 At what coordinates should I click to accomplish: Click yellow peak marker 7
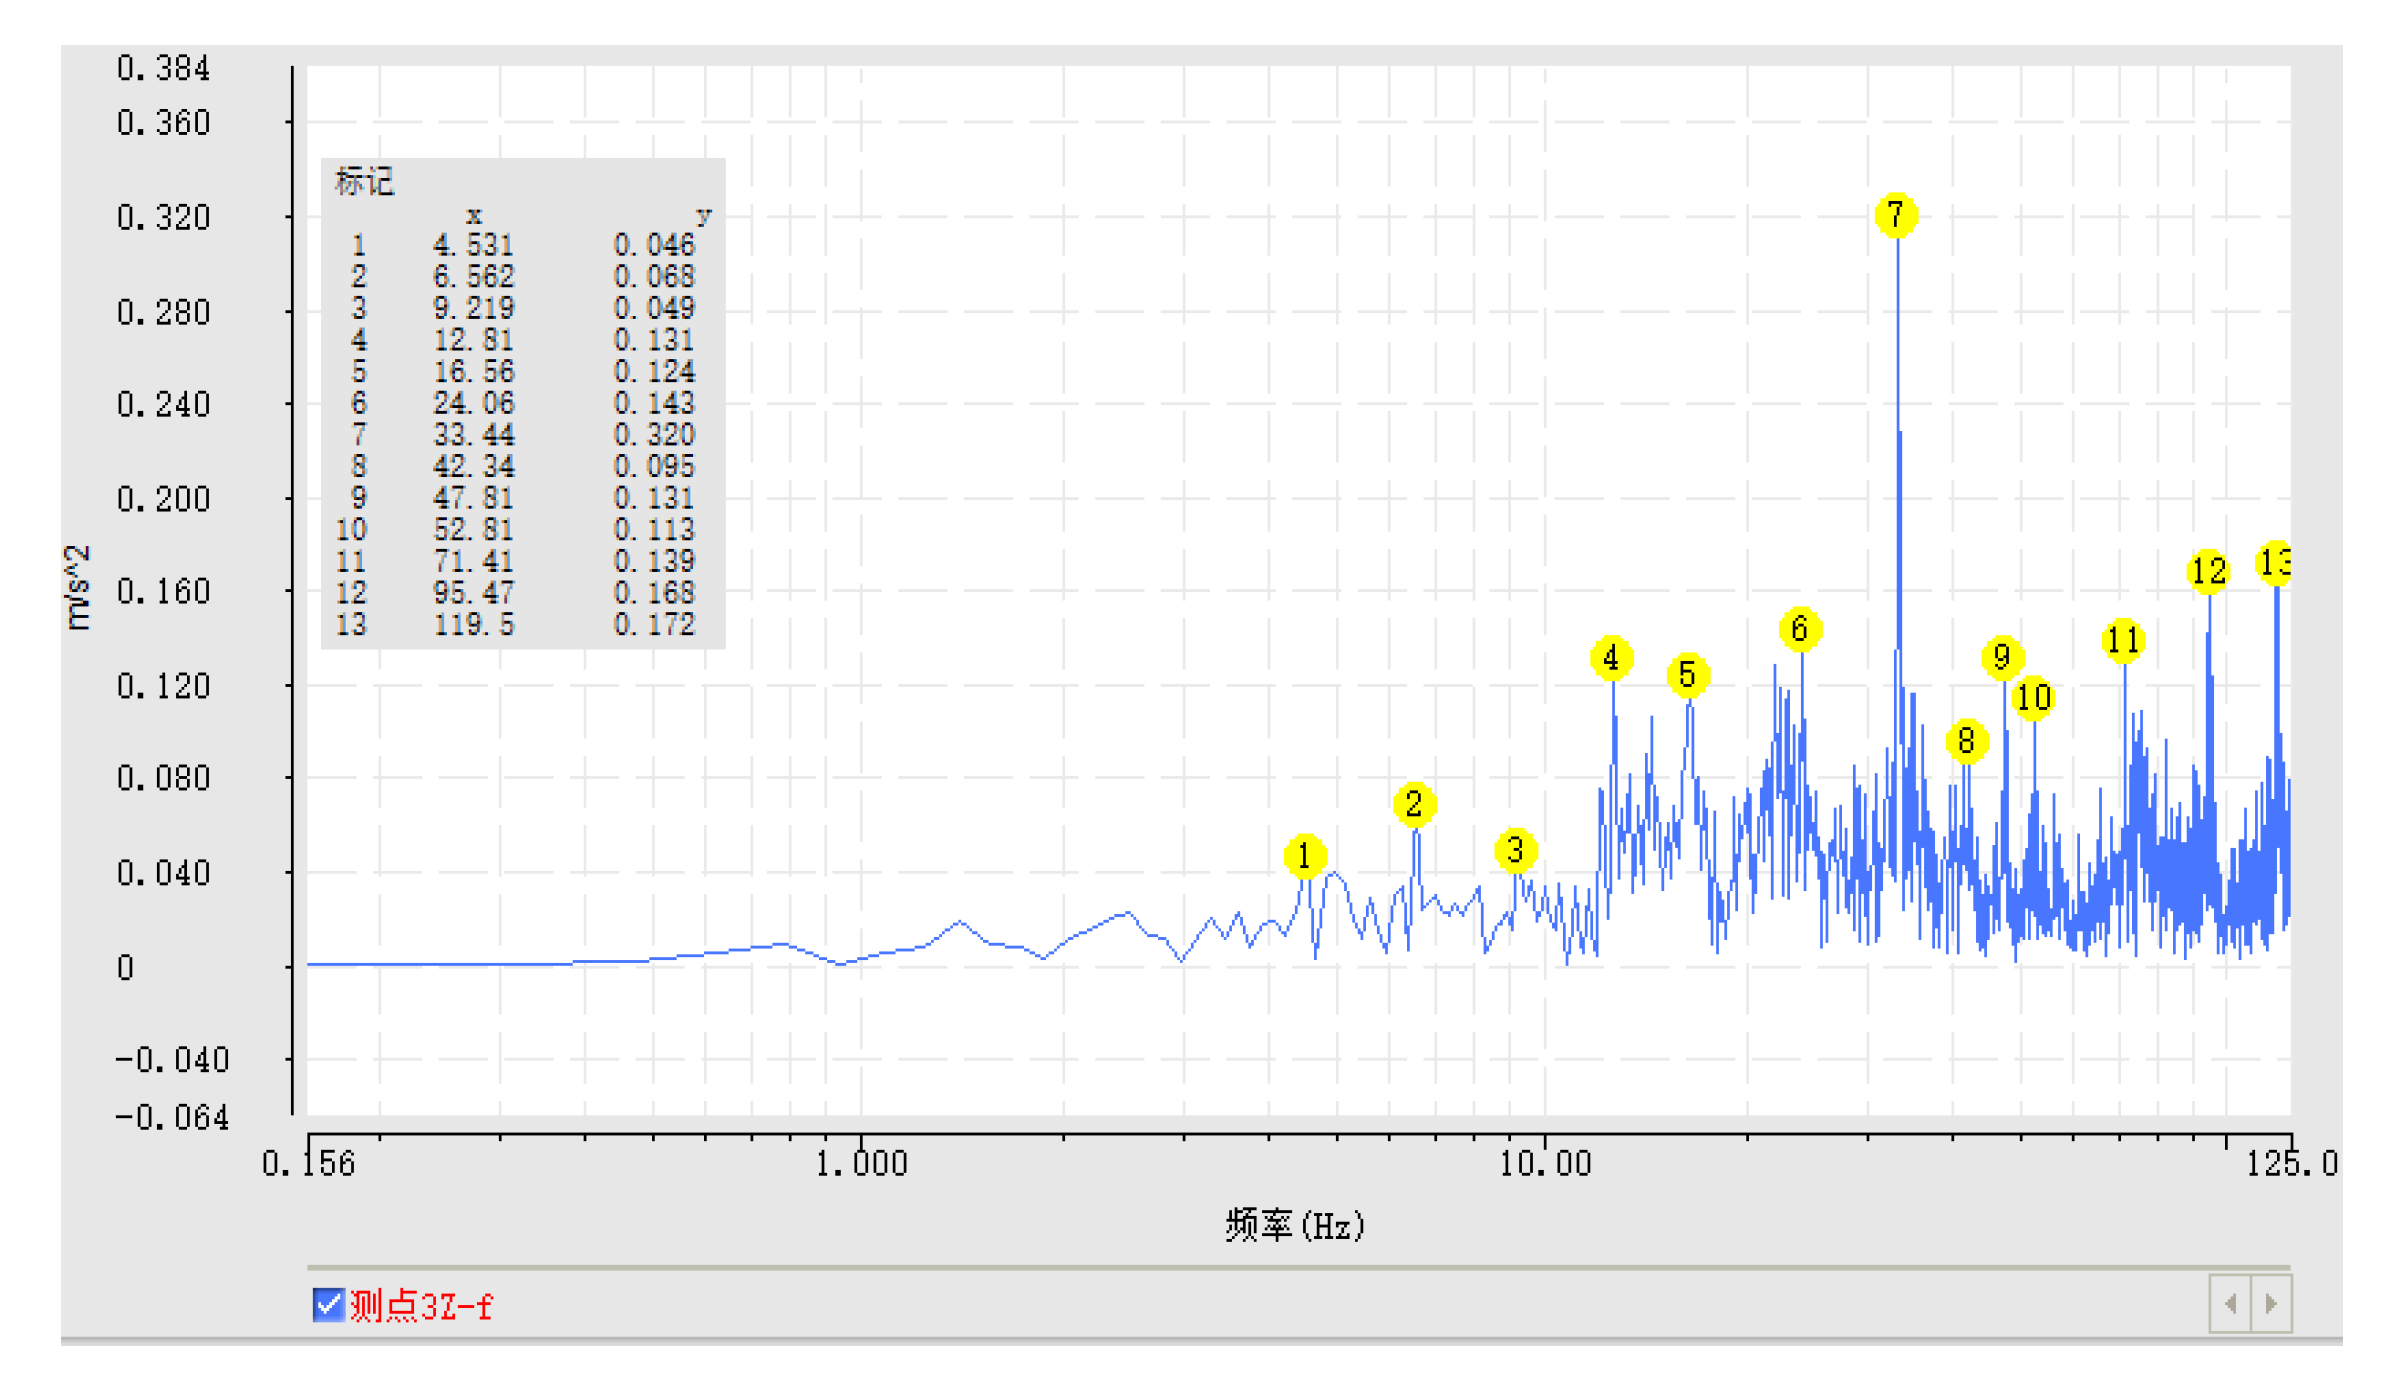coord(1895,215)
